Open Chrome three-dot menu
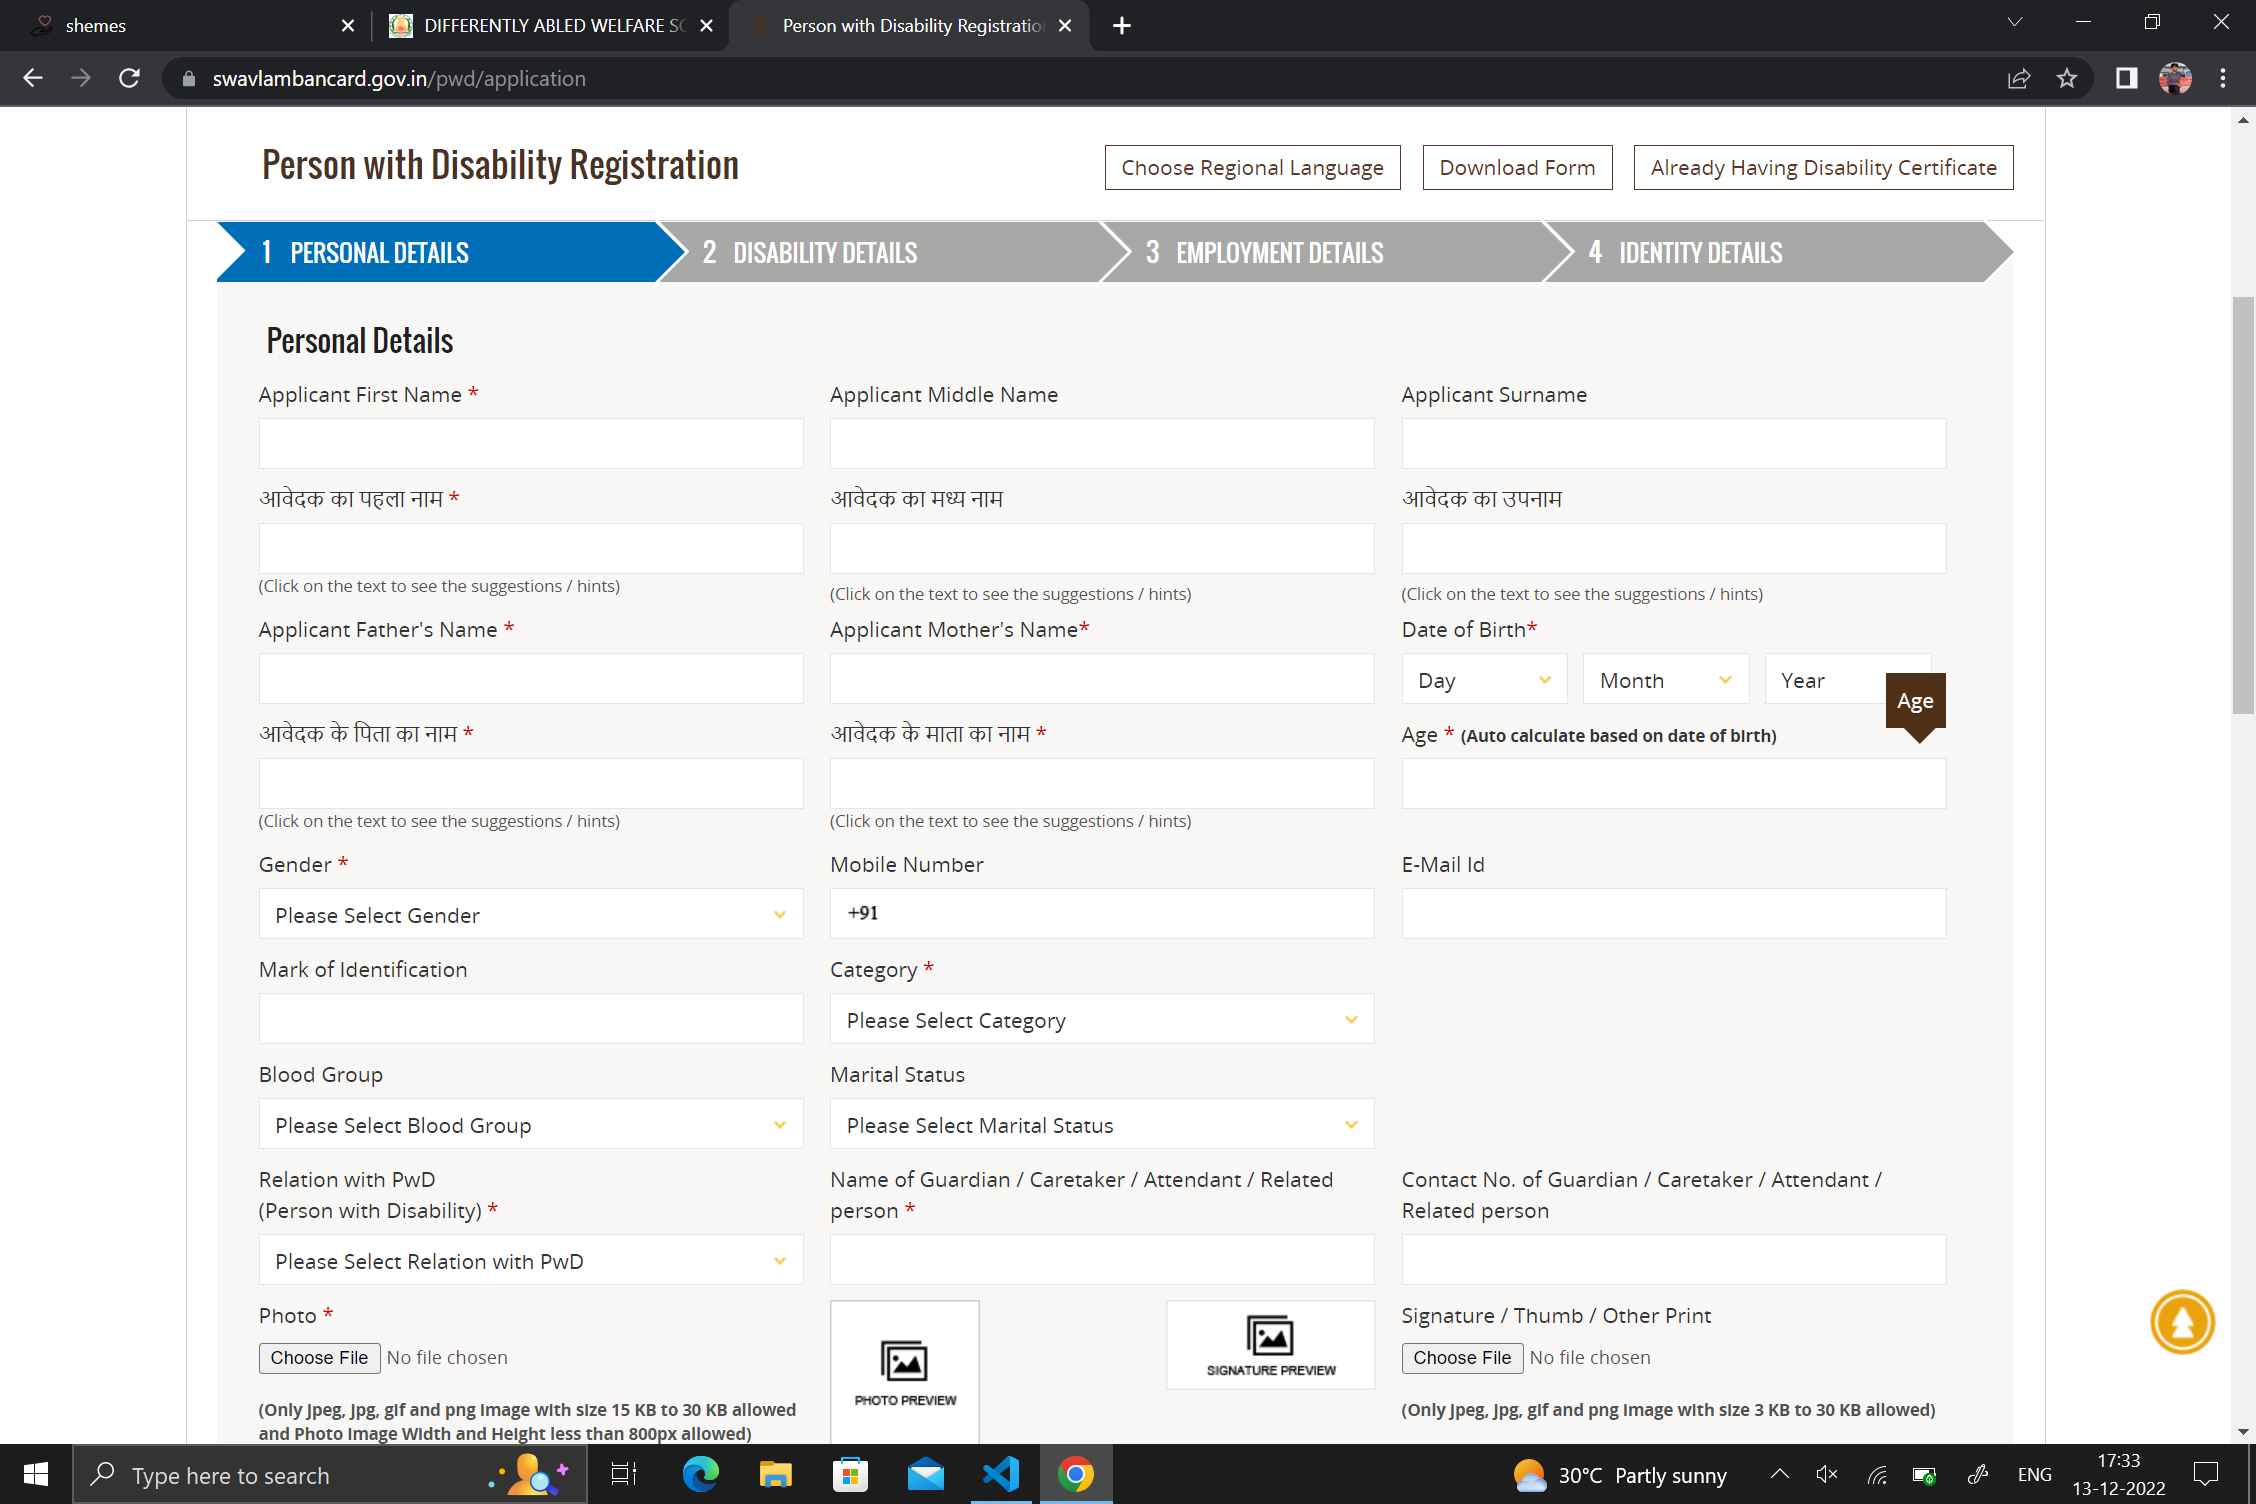Screen dimensions: 2256x1504 coord(2223,78)
